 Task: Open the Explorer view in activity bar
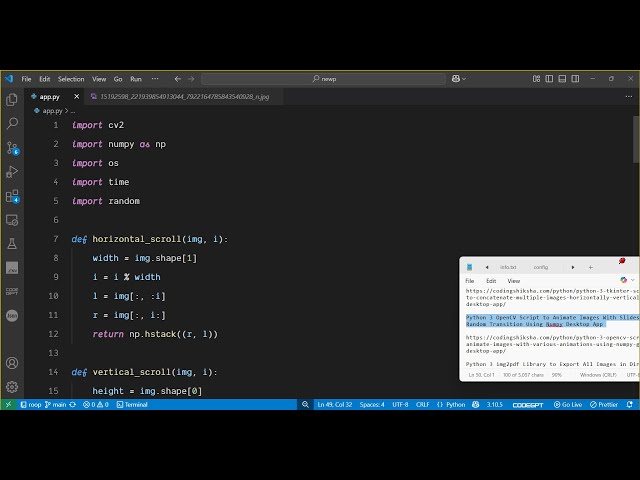[12, 99]
